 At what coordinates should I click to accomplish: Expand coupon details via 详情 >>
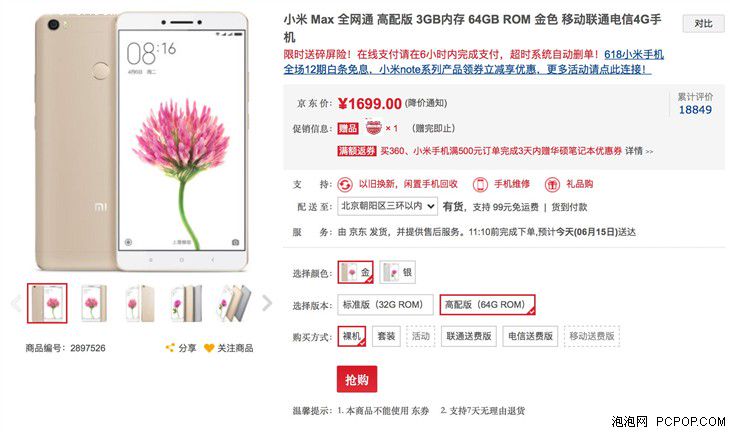pyautogui.click(x=639, y=151)
